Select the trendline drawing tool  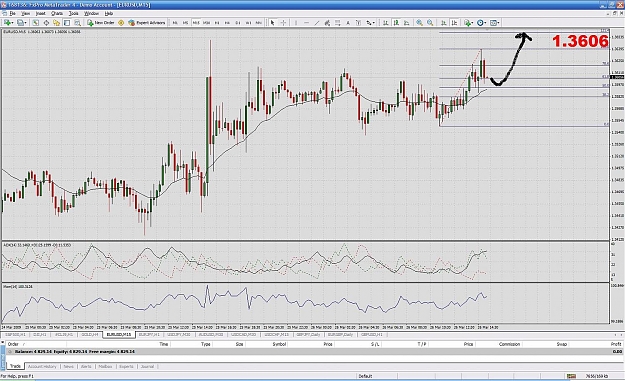(317, 23)
